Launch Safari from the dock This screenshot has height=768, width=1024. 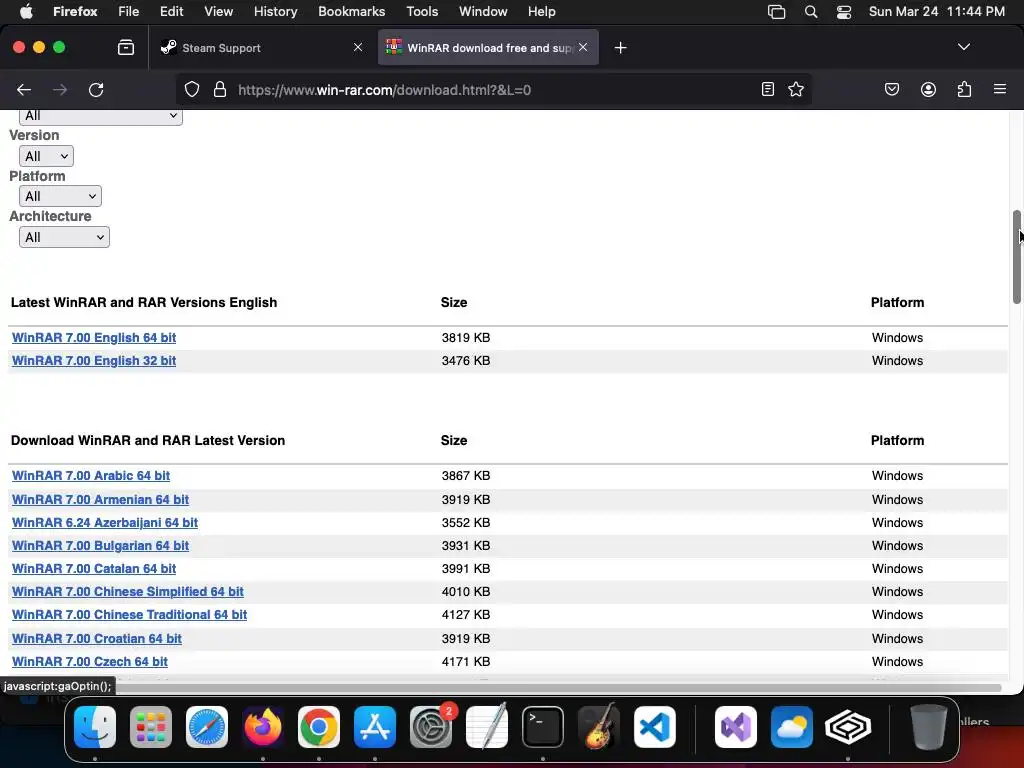(x=207, y=727)
